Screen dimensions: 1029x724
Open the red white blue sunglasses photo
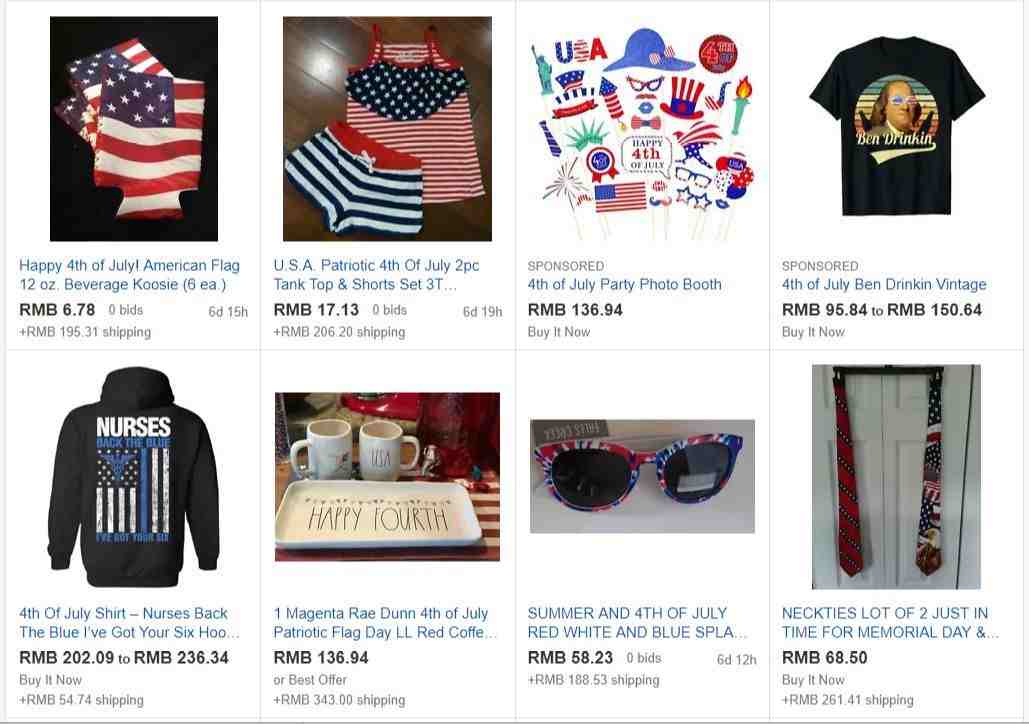[x=642, y=477]
